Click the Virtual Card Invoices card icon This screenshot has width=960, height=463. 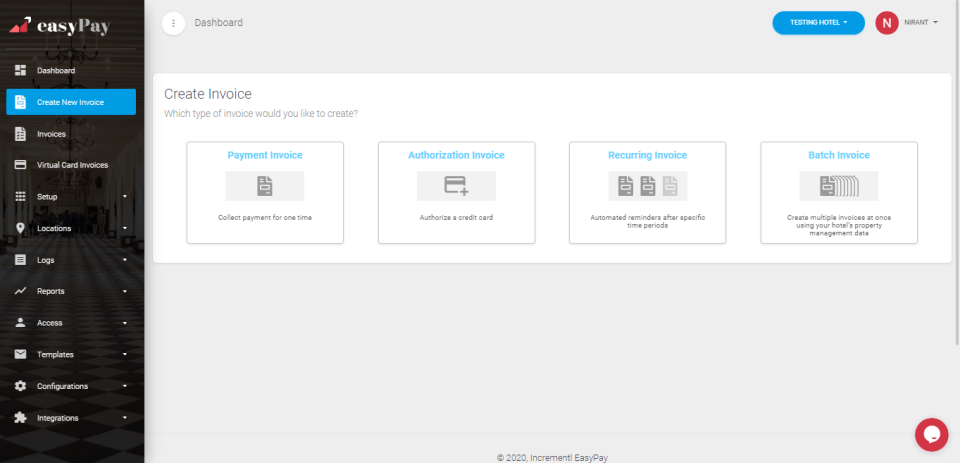coord(20,165)
